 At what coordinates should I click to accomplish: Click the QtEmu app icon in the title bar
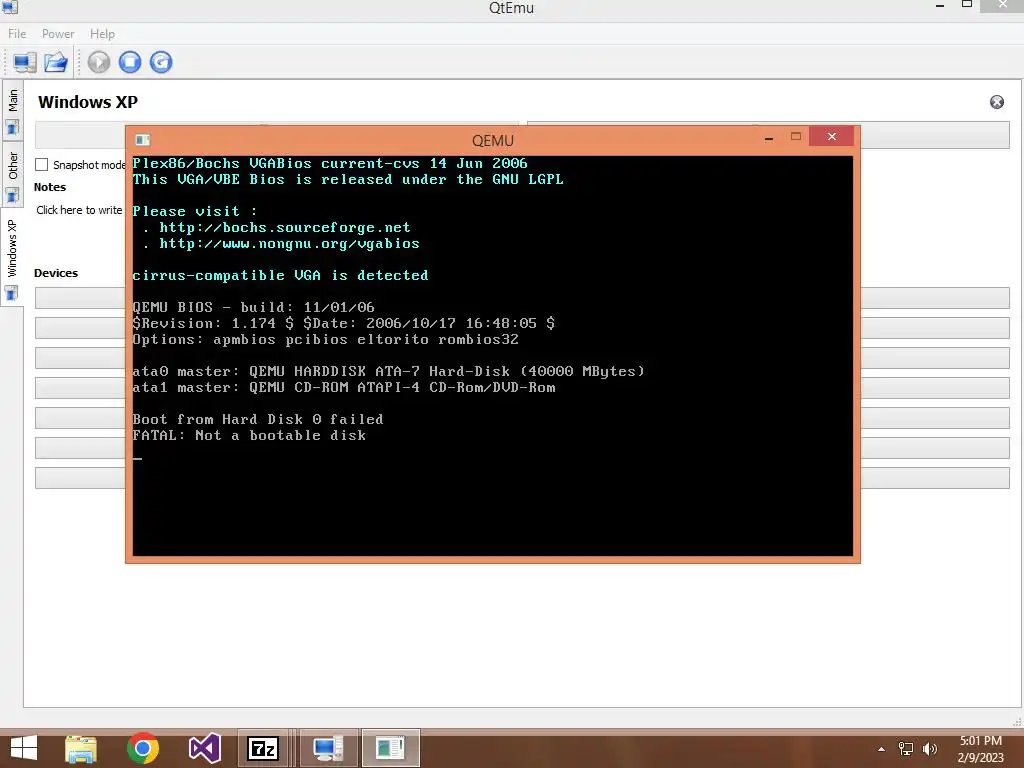click(x=9, y=7)
